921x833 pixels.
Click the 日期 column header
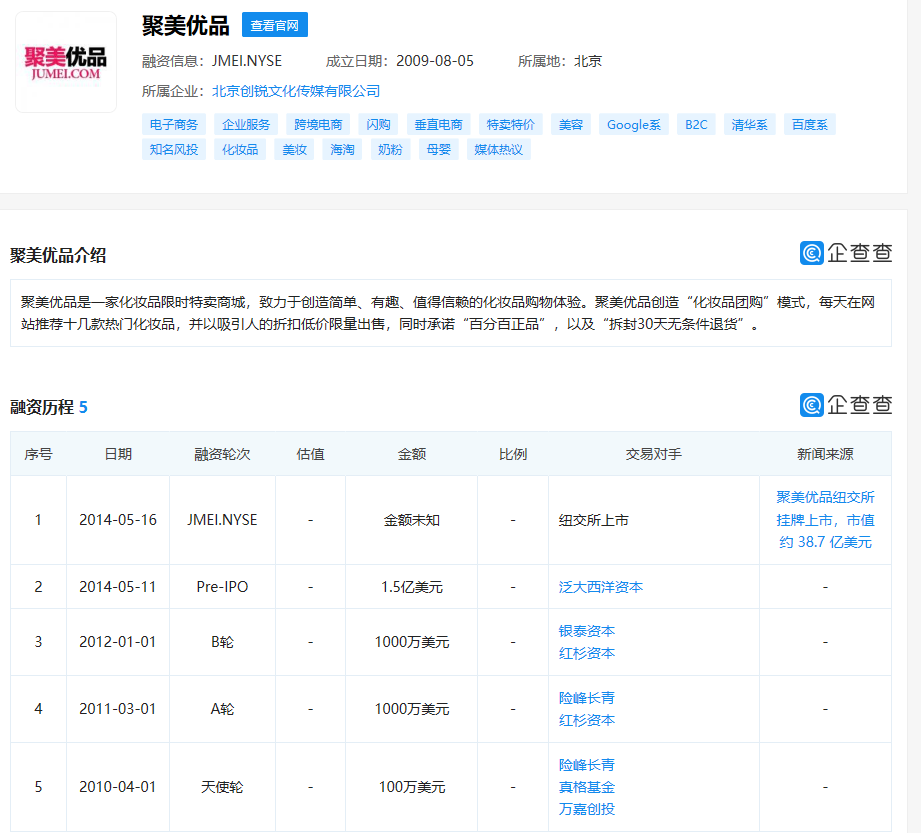(118, 454)
